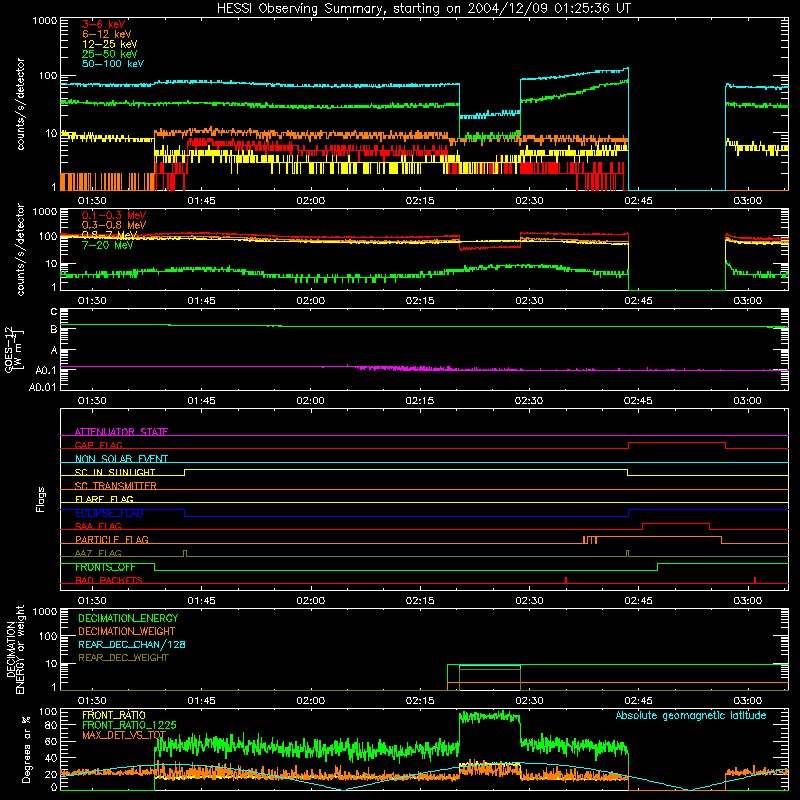This screenshot has width=800, height=800.
Task: Select the DECIMATION_WEIGHT legend label
Action: 127,631
